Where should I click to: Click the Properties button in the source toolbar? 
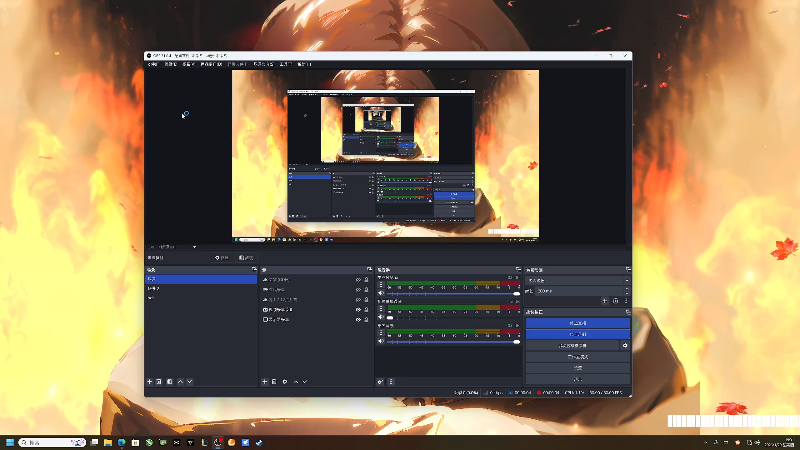click(222, 258)
